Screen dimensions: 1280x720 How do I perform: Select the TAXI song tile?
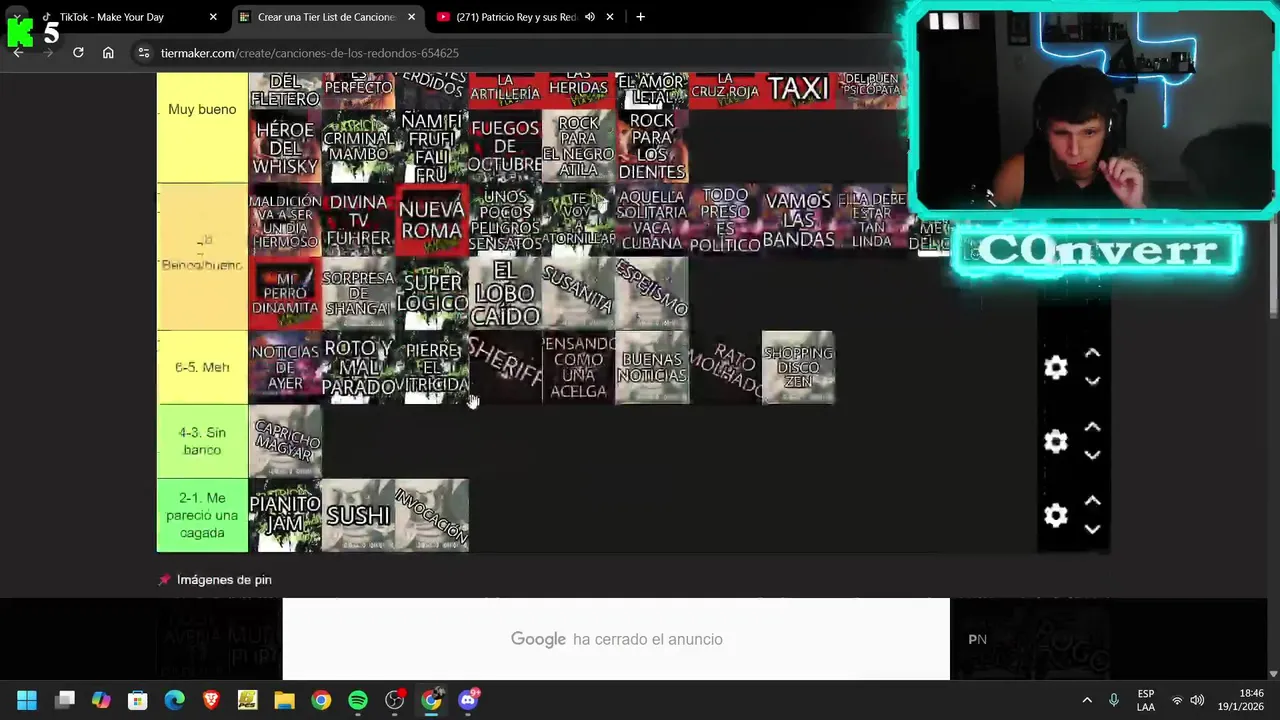pos(798,90)
